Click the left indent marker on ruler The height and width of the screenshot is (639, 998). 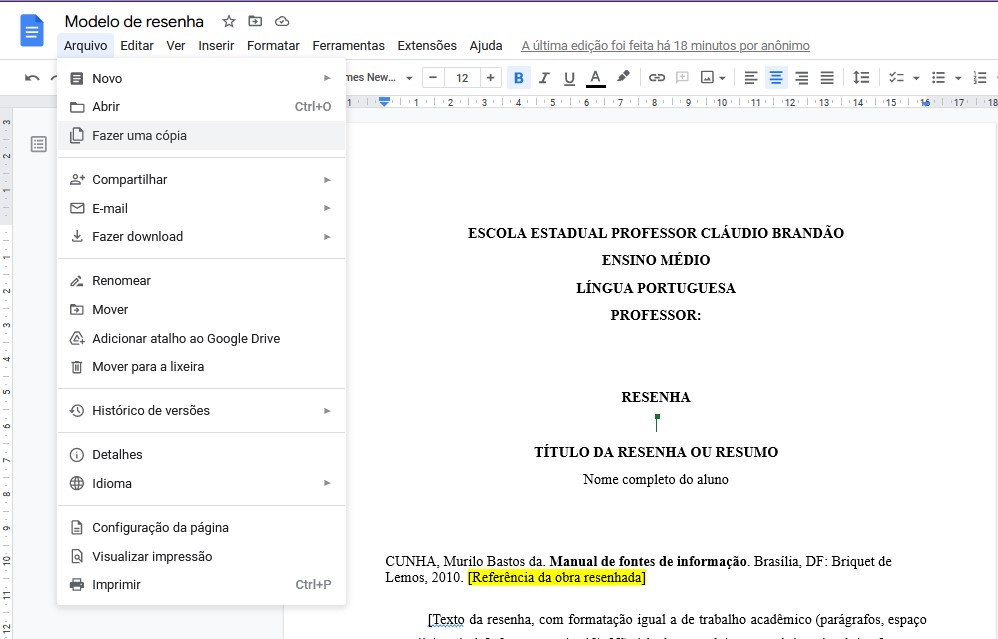point(384,102)
